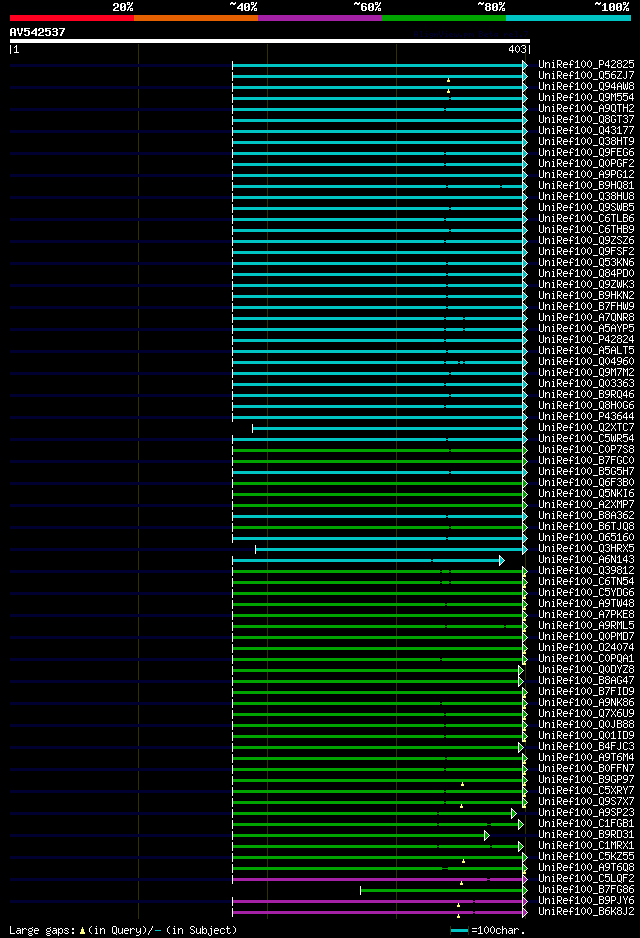The width and height of the screenshot is (640, 938).
Task: Select the UniRef100_Q8H0G6 label
Action: tap(586, 406)
